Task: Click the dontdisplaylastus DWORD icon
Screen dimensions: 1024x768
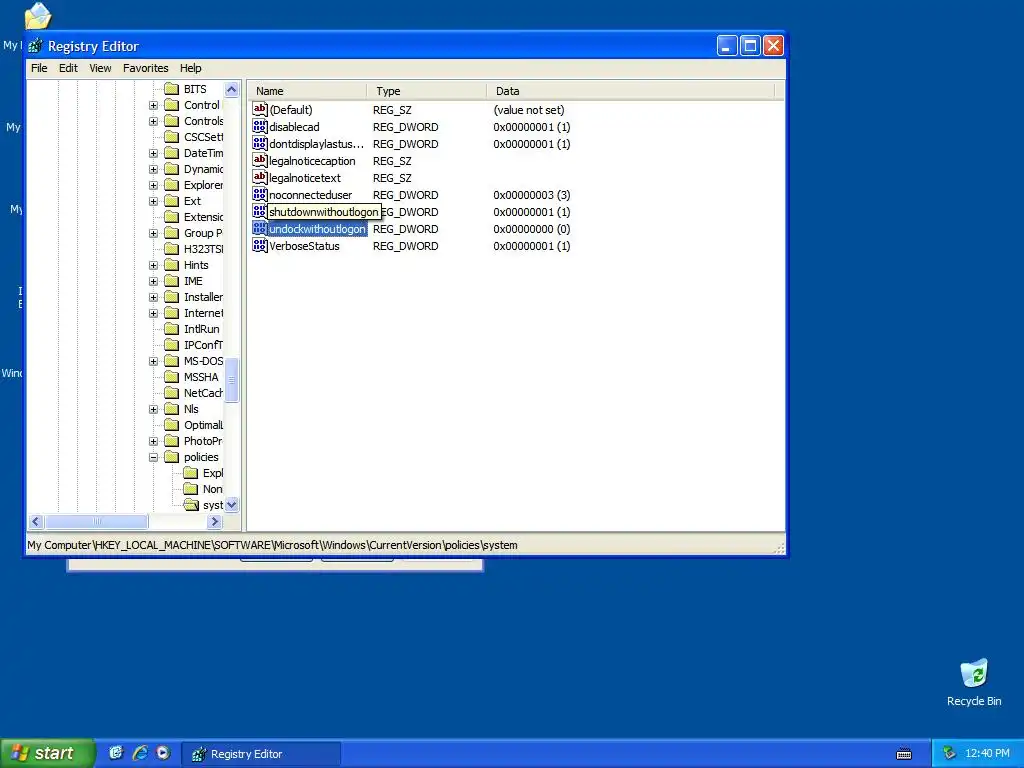Action: coord(260,144)
